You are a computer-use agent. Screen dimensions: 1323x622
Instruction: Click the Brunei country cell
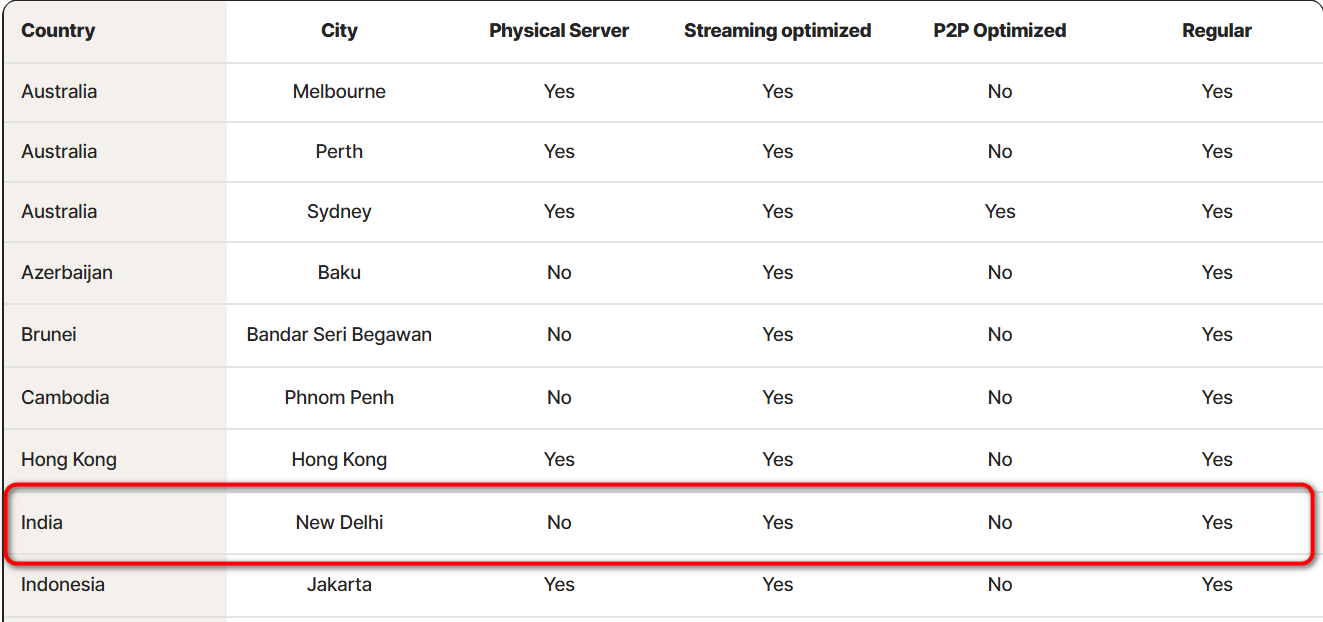49,335
